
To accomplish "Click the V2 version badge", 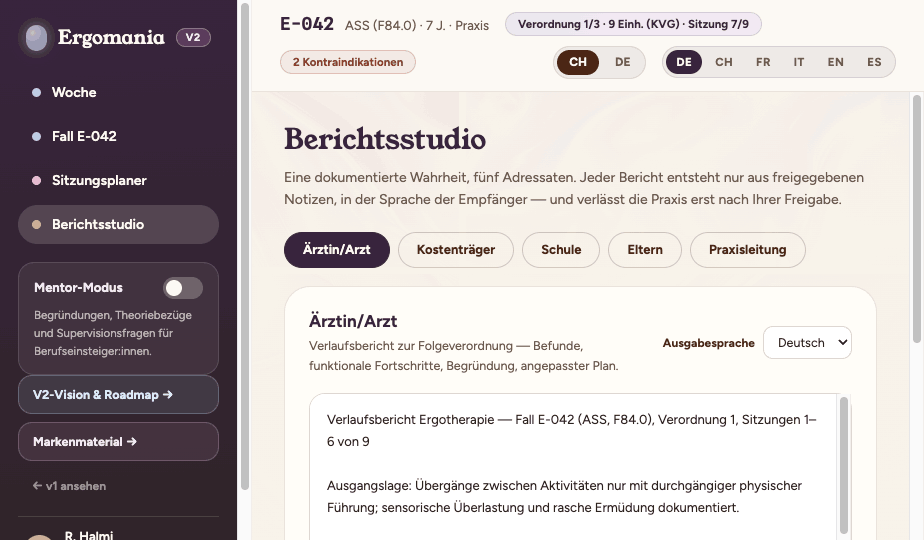I will 193,38.
